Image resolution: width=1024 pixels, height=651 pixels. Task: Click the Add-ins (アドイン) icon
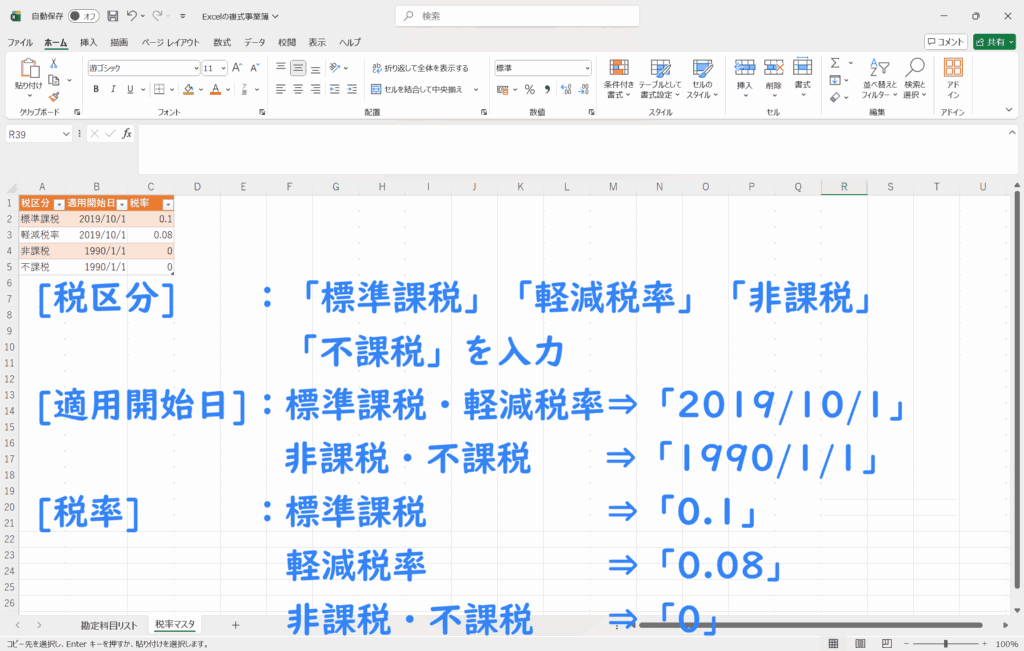coord(953,76)
